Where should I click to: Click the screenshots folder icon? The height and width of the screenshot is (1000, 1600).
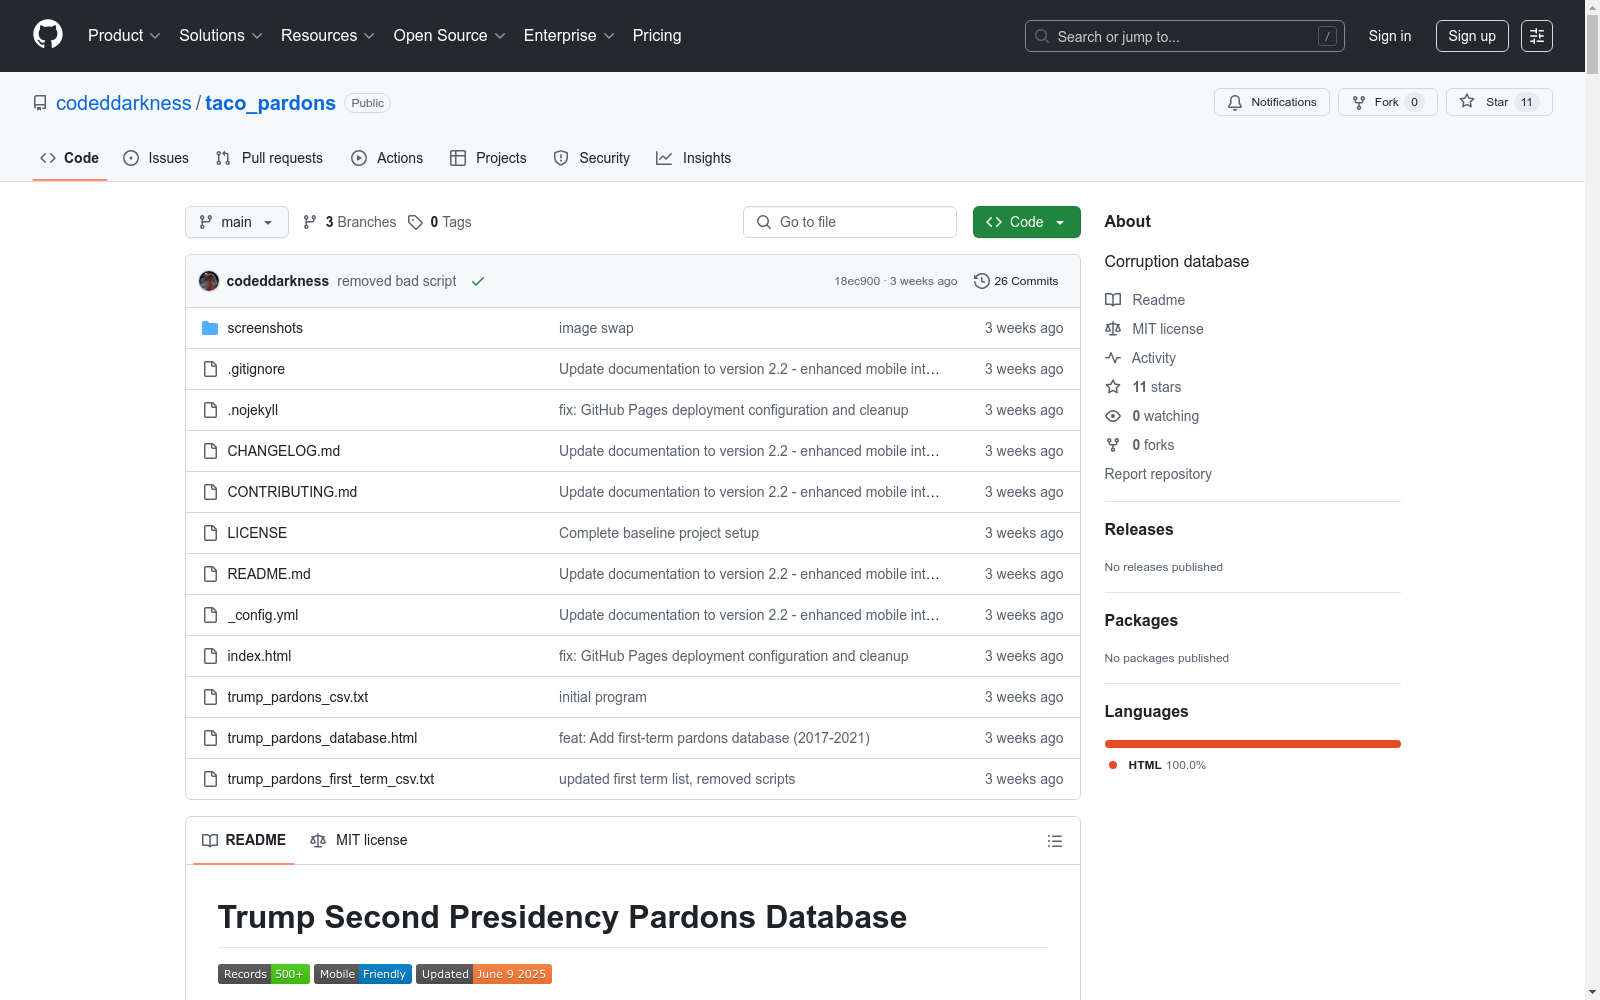tap(210, 328)
